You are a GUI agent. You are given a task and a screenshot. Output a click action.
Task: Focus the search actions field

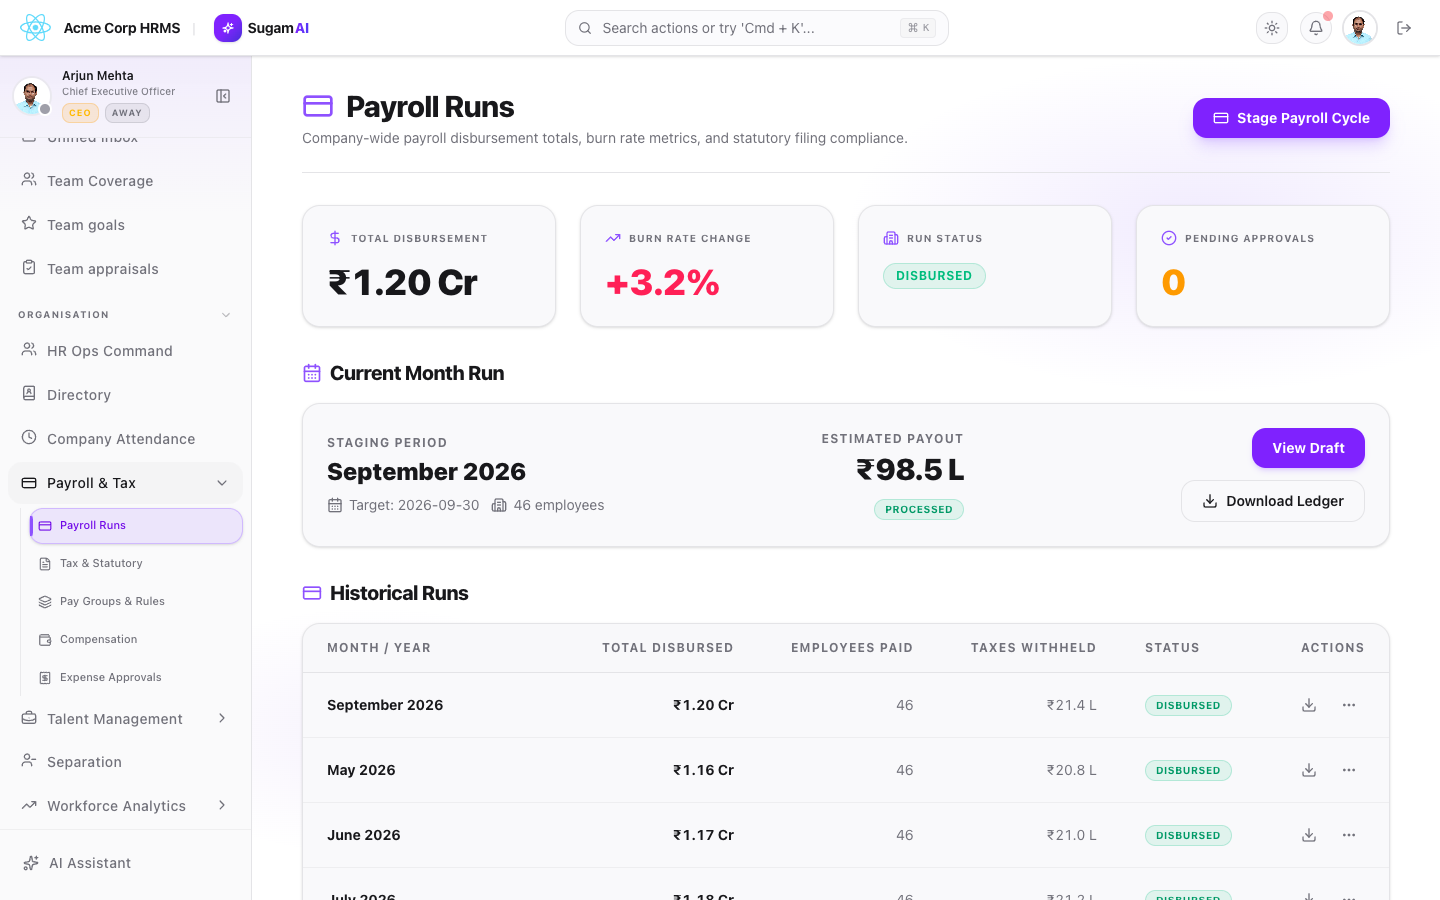(x=757, y=28)
